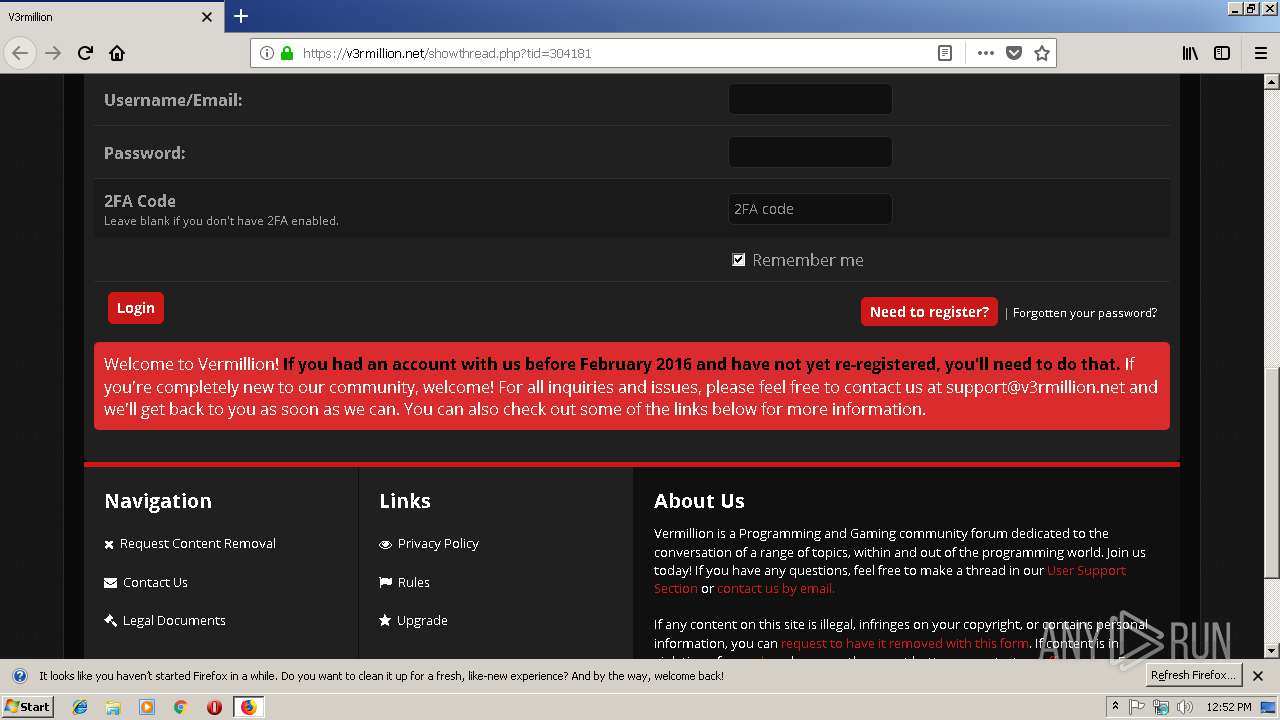Open the Firefox hamburger menu

pos(1260,53)
